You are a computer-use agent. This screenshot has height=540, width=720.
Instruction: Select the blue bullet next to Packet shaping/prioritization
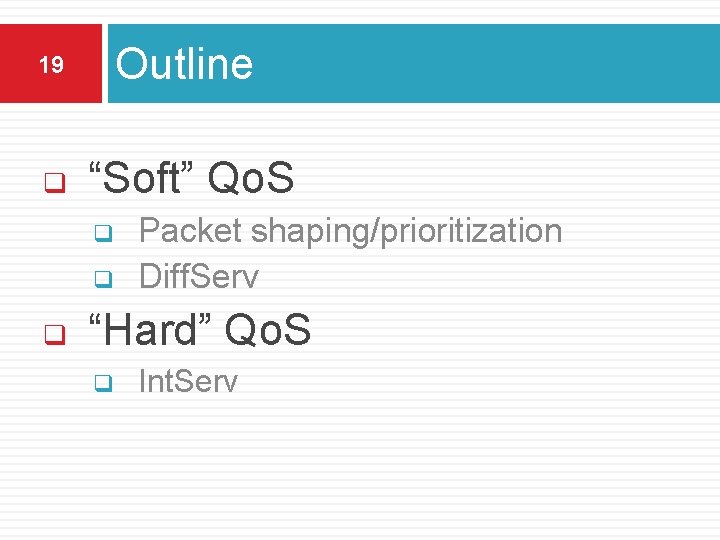[103, 233]
